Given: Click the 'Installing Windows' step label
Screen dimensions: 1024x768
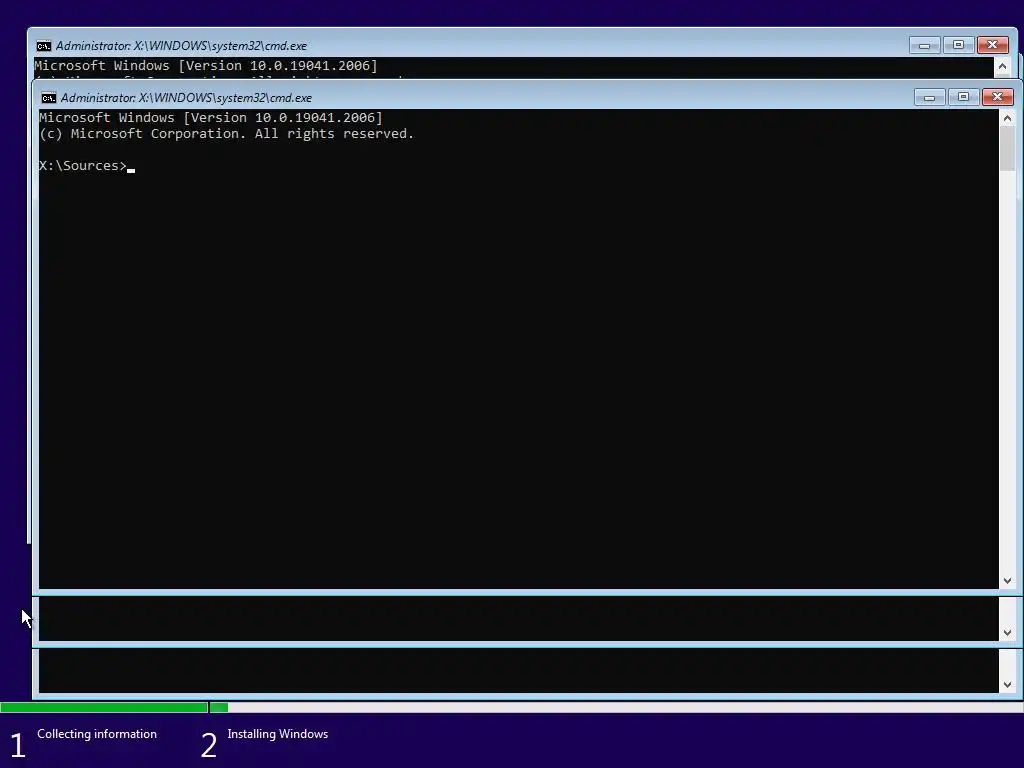Looking at the screenshot, I should click(x=278, y=734).
